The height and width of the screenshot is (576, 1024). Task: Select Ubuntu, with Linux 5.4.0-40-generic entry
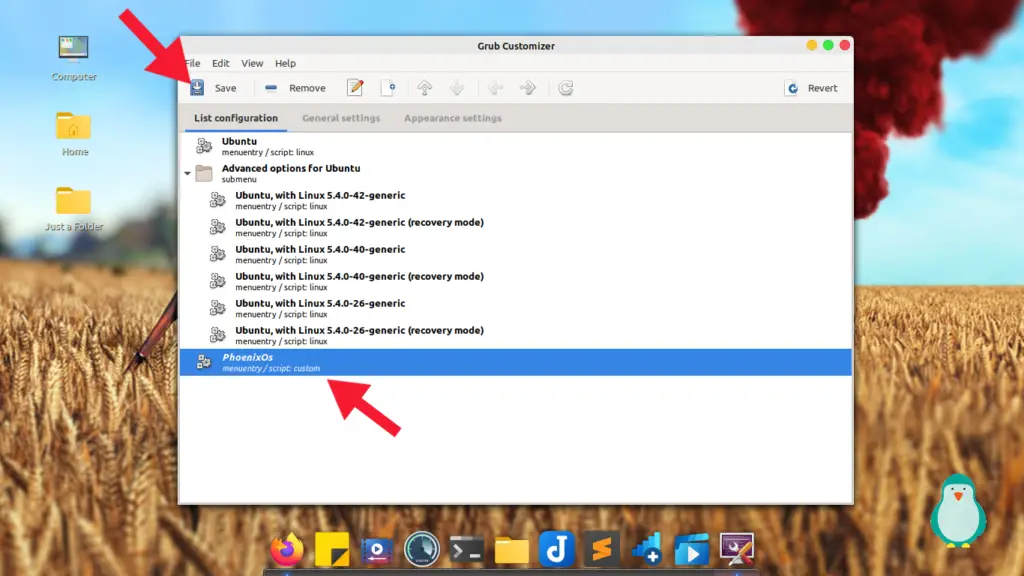516,254
